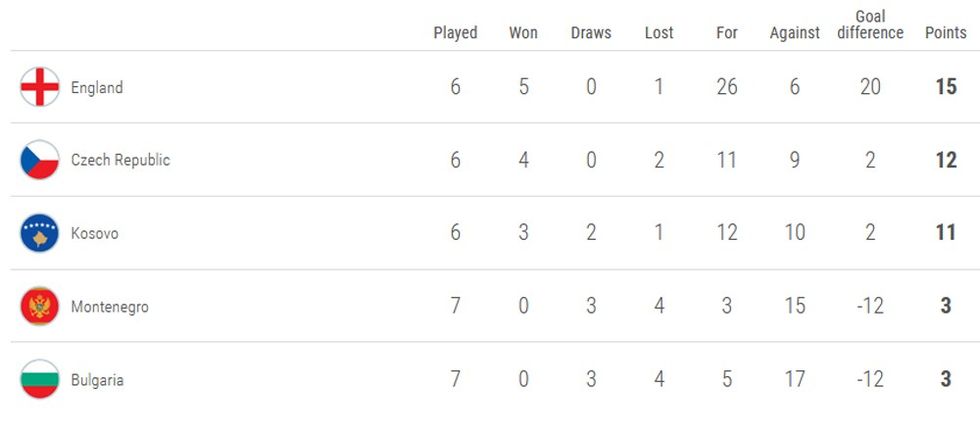This screenshot has width=980, height=432.
Task: Open the Czech Republic team link
Action: point(120,160)
